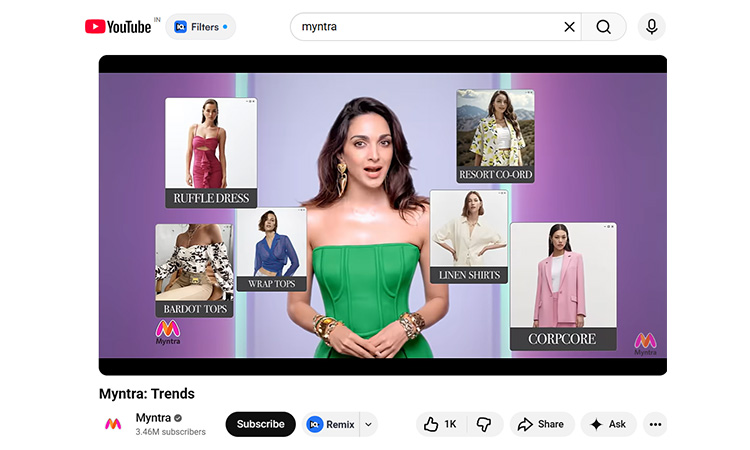Screen dimensions: 750x450
Task: Click the 3.46M subscribers text
Action: pyautogui.click(x=170, y=432)
